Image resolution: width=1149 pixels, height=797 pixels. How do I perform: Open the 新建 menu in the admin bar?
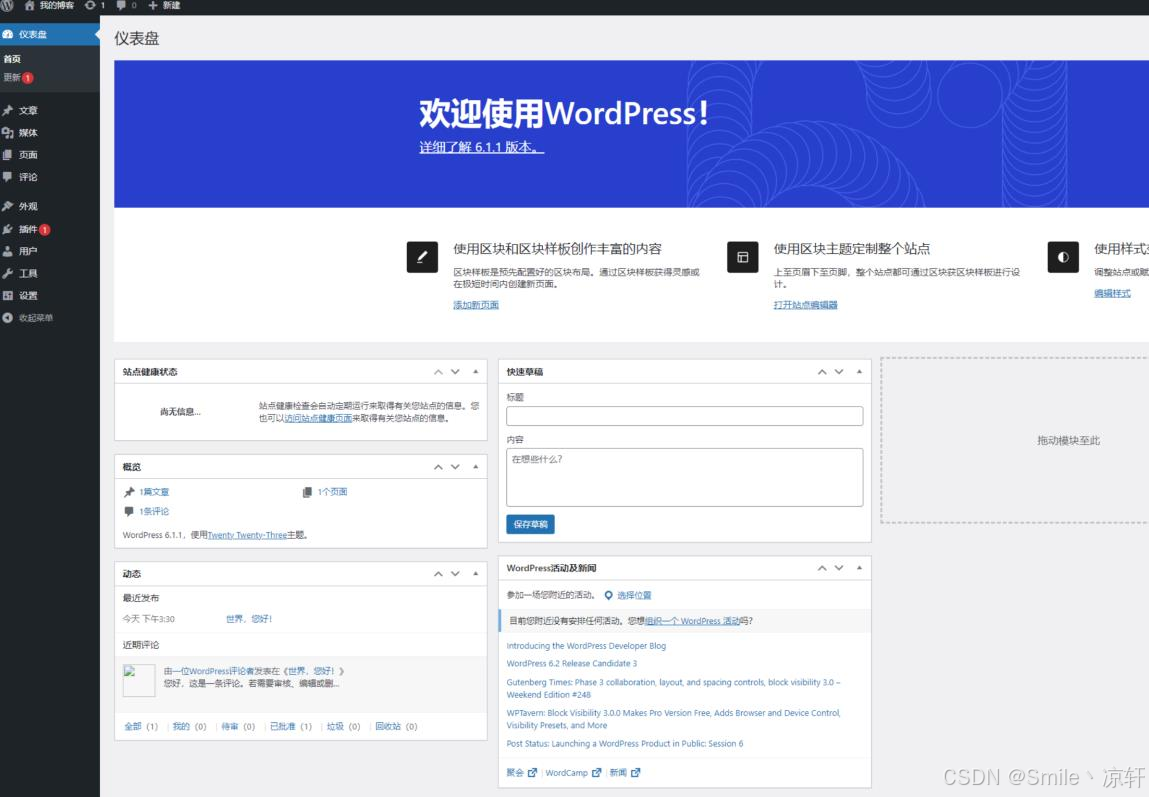coord(164,5)
